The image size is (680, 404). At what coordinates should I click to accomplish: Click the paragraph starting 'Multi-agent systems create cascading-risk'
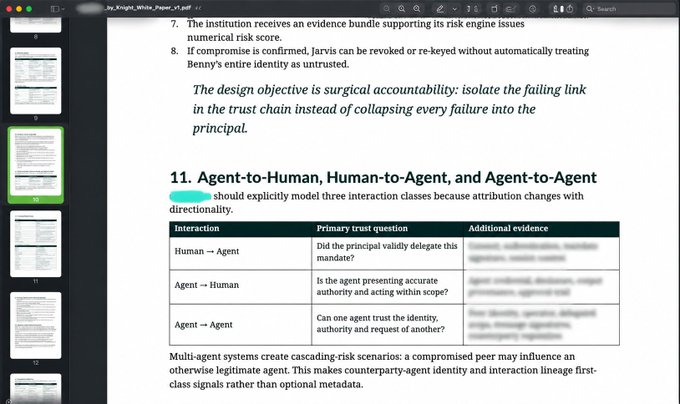[383, 370]
